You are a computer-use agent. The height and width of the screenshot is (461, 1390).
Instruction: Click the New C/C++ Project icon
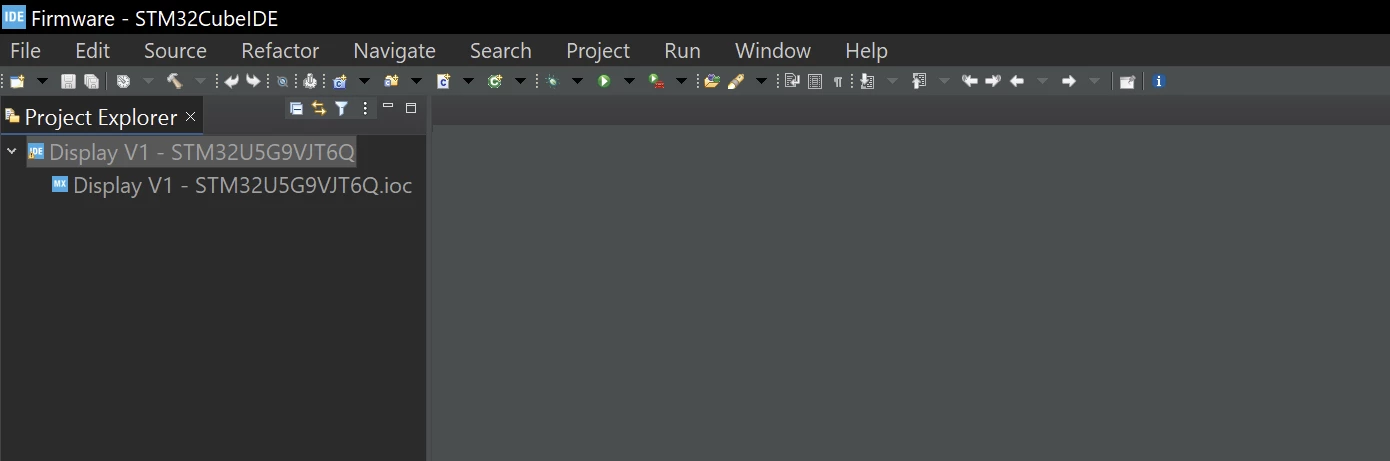pos(340,81)
